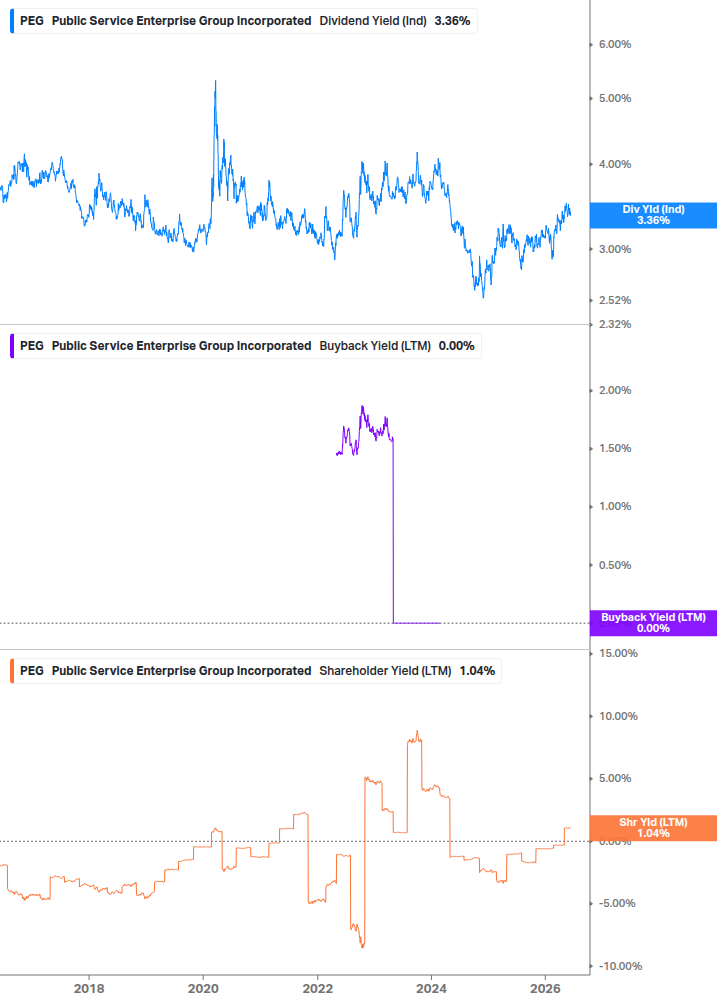The image size is (717, 1005).
Task: Click the PEG ticker in the Dividend Yield legend
Action: (x=32, y=21)
